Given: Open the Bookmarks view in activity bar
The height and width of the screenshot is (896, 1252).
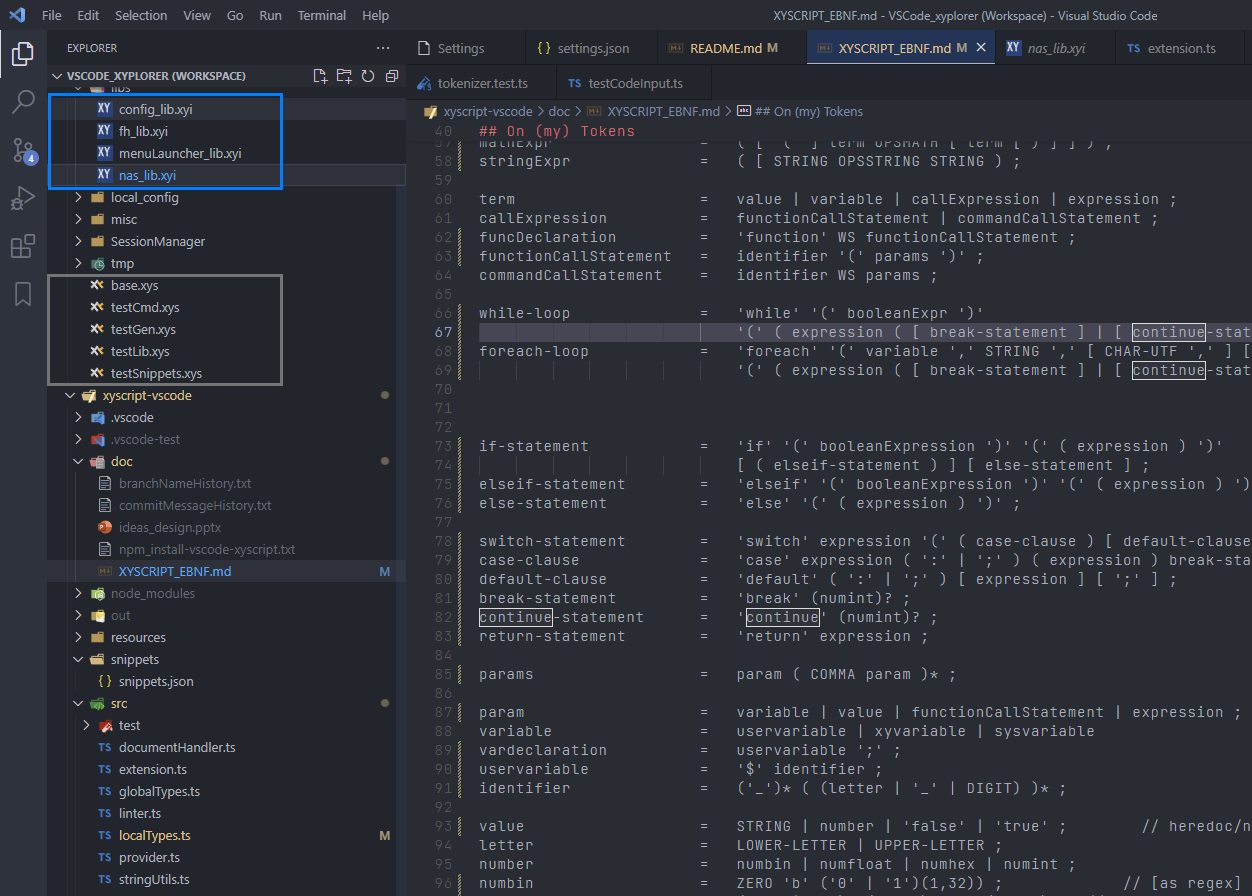Looking at the screenshot, I should (23, 294).
